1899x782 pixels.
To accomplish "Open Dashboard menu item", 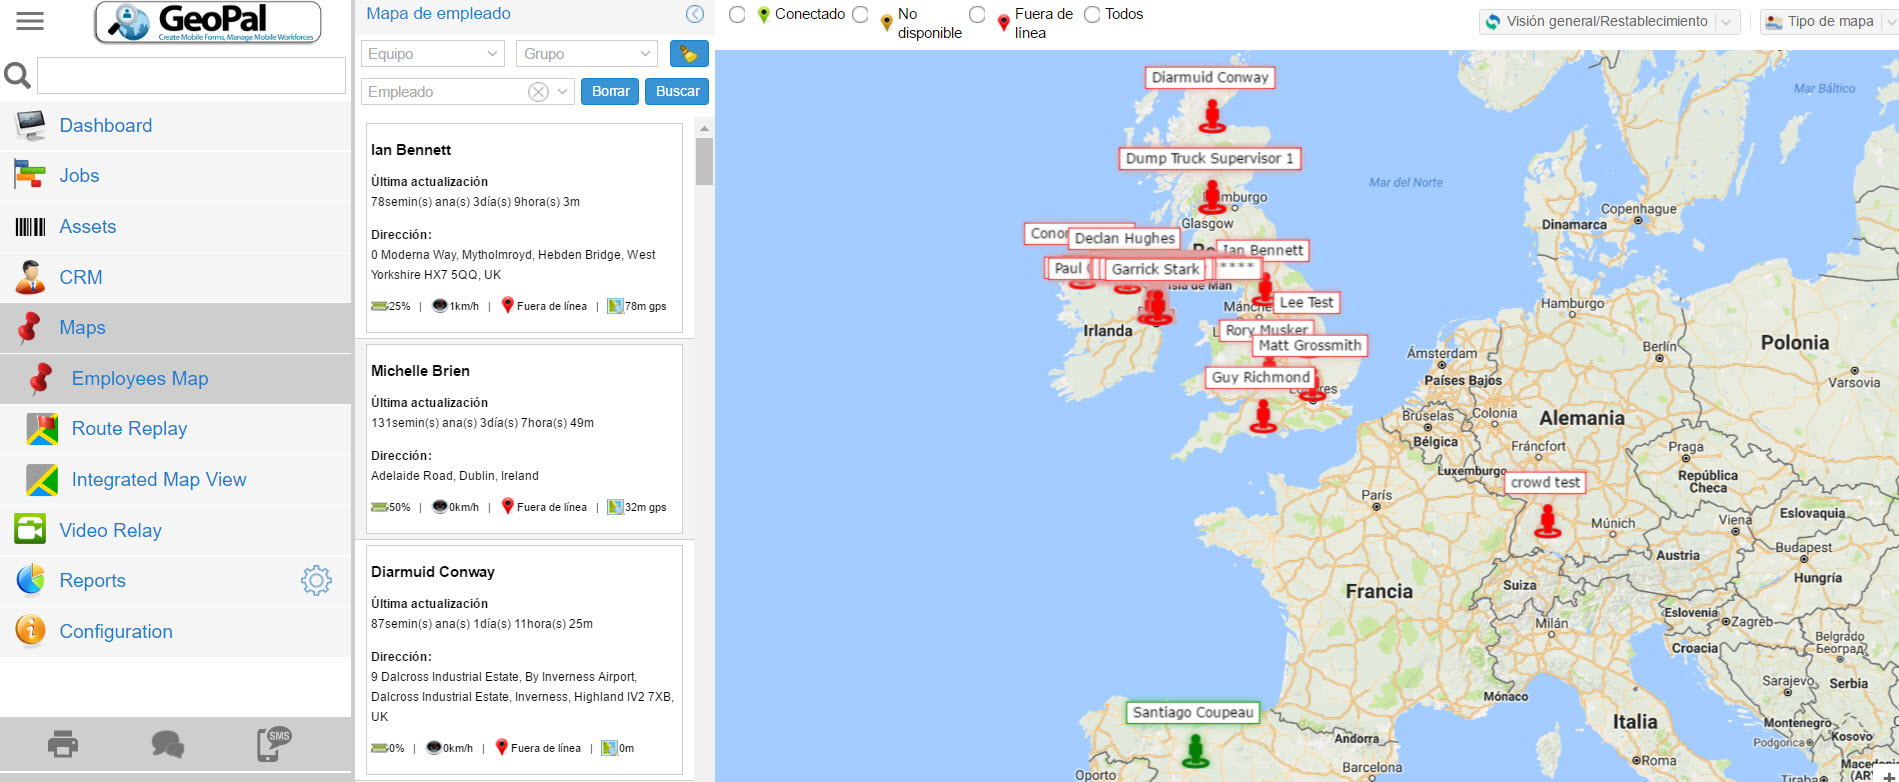I will [x=176, y=126].
